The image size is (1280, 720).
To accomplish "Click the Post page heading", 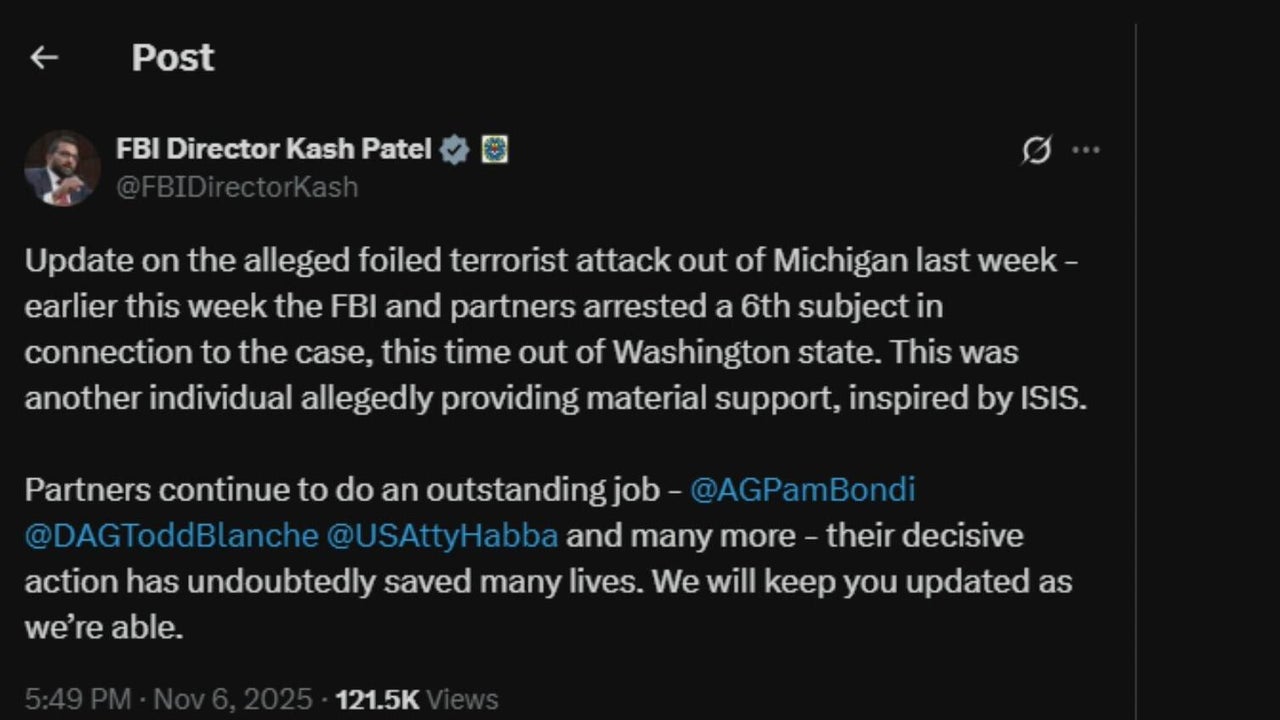I will click(x=172, y=58).
